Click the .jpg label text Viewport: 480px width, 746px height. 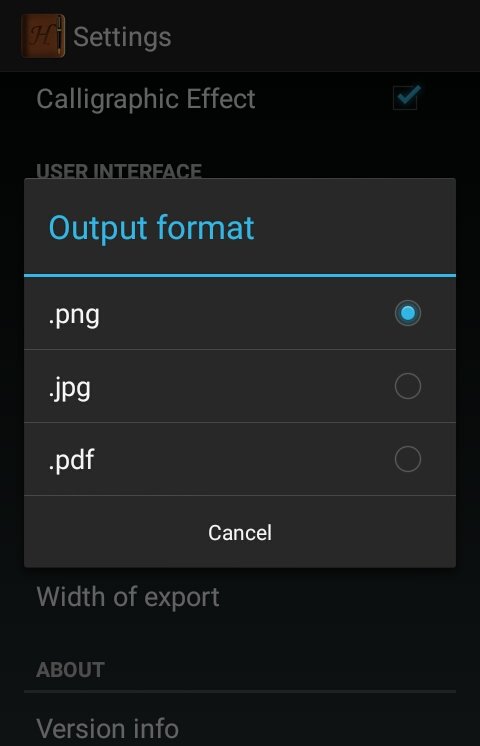tap(69, 388)
